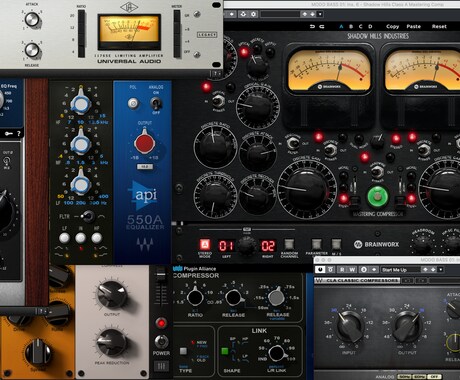Click the L/R Link knob

(x=277, y=353)
